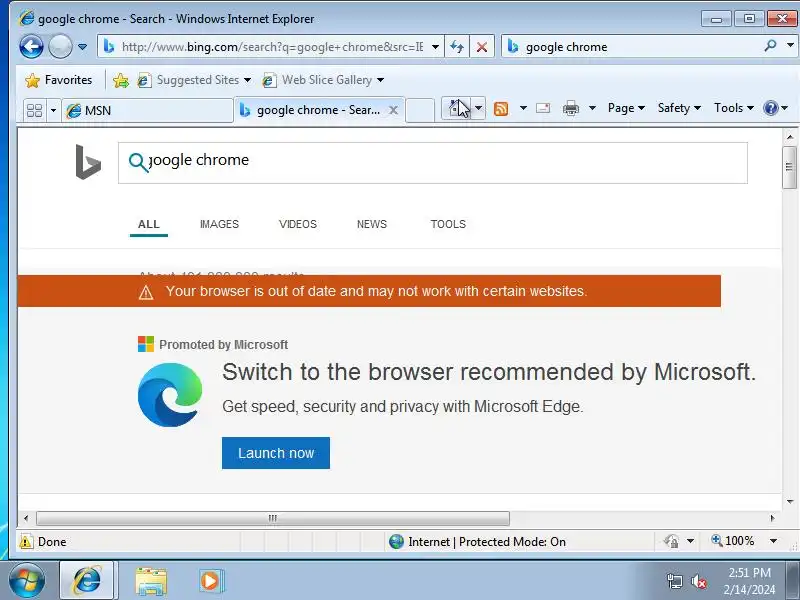
Task: Open the tab list dropdown arrow
Action: (x=53, y=110)
